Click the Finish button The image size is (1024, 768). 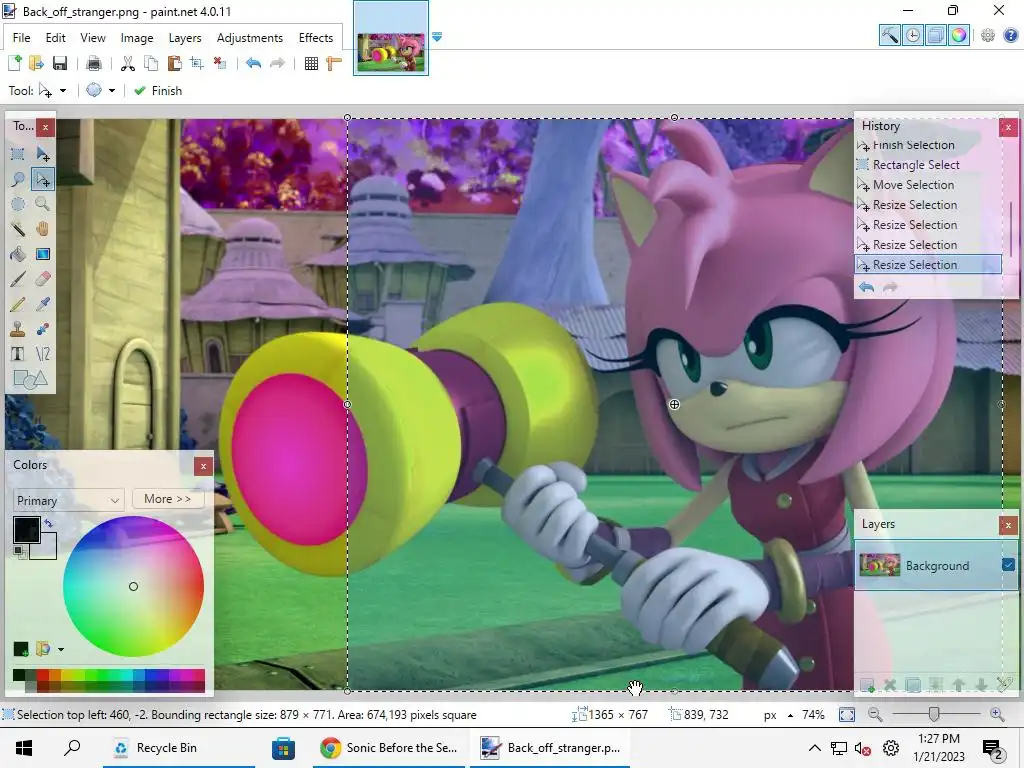click(x=158, y=91)
